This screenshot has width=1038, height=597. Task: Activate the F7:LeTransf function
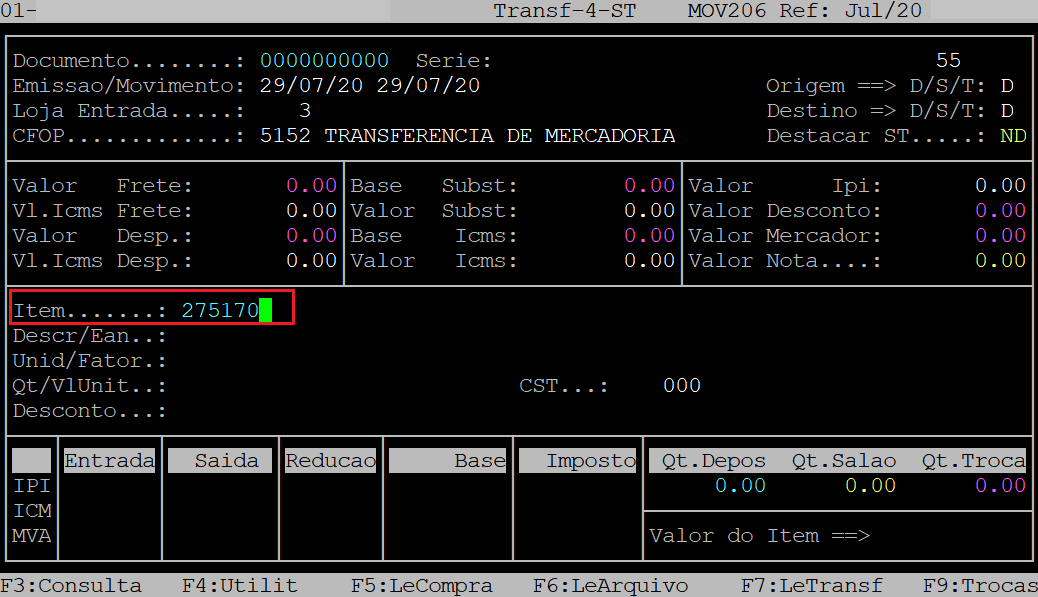point(812,586)
